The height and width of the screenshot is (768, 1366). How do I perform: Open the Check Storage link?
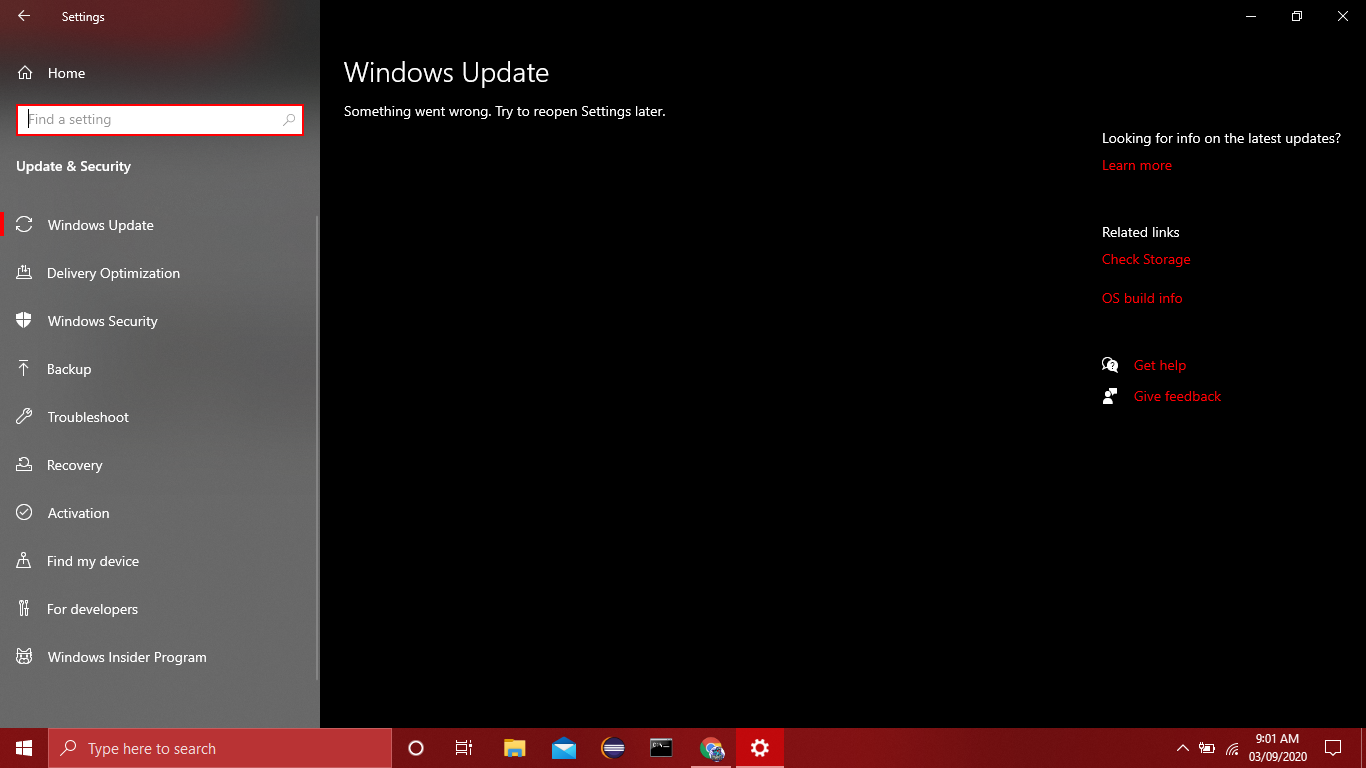coord(1146,259)
